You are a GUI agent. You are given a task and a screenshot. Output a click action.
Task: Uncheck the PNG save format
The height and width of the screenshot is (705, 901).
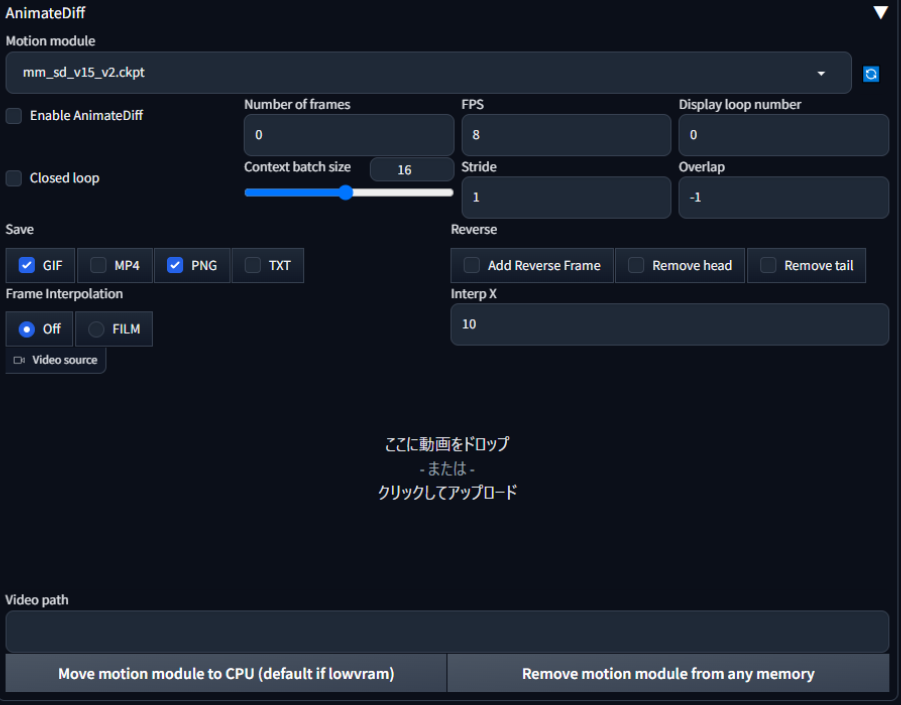click(x=175, y=266)
